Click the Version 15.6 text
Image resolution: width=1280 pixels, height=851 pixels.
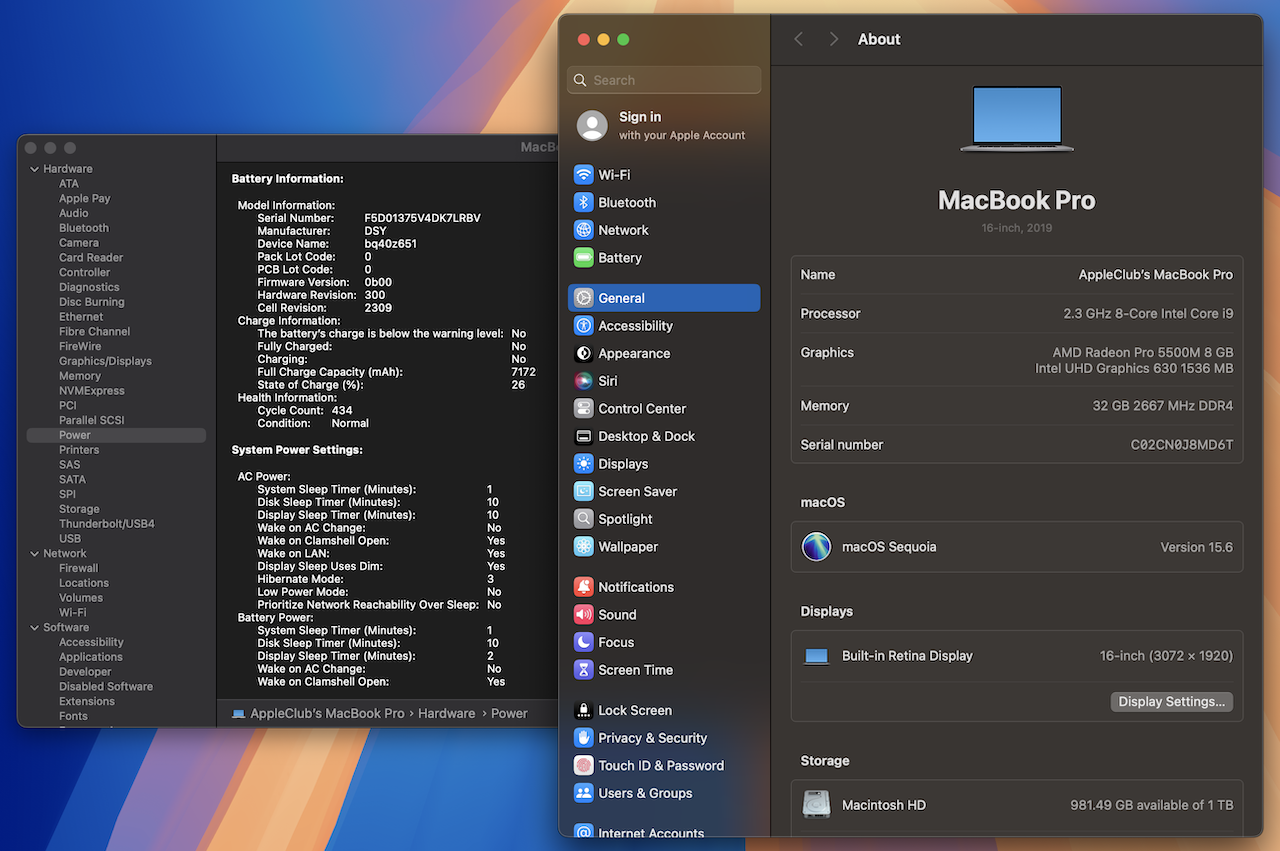pos(1196,548)
